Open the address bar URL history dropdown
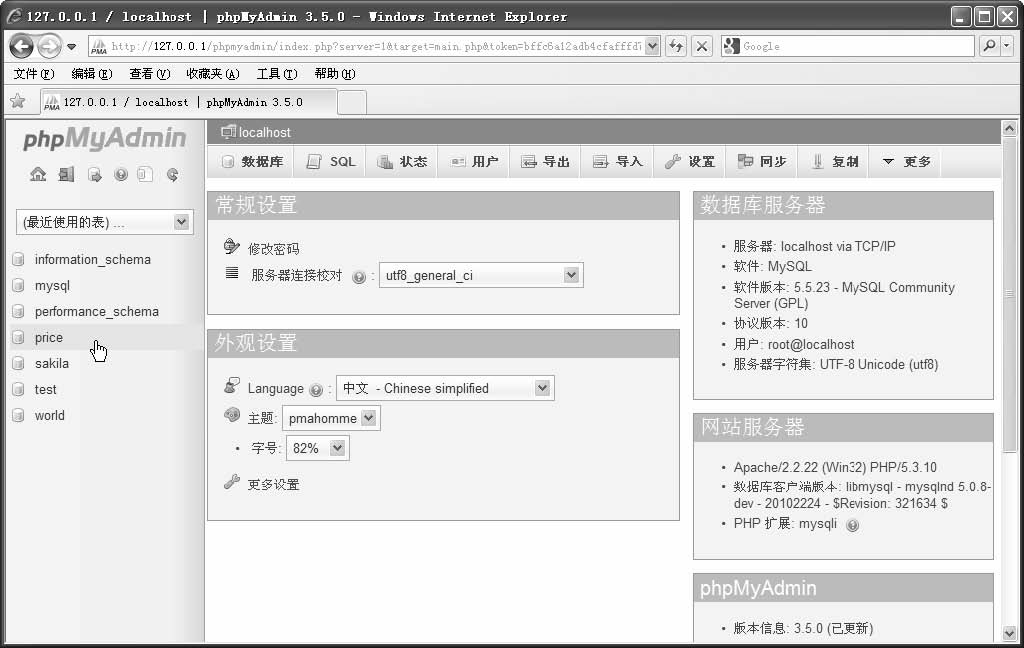 652,46
